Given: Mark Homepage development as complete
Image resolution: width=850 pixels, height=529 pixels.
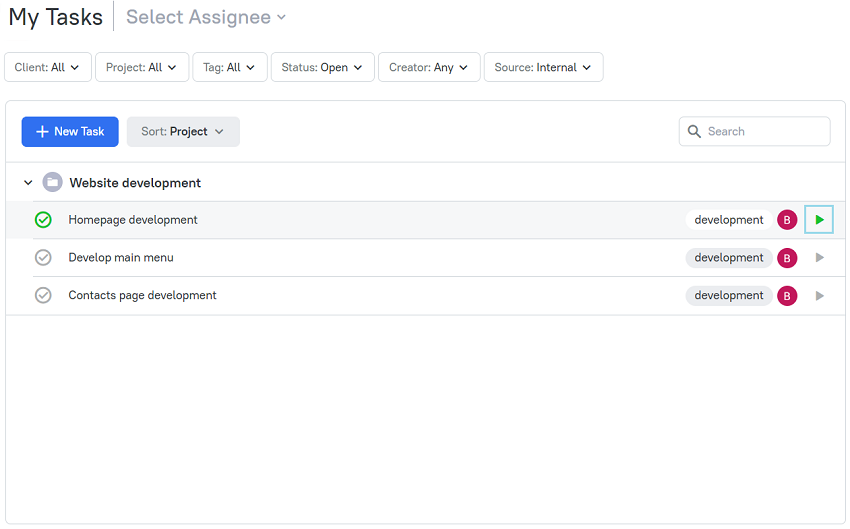Looking at the screenshot, I should click(43, 220).
